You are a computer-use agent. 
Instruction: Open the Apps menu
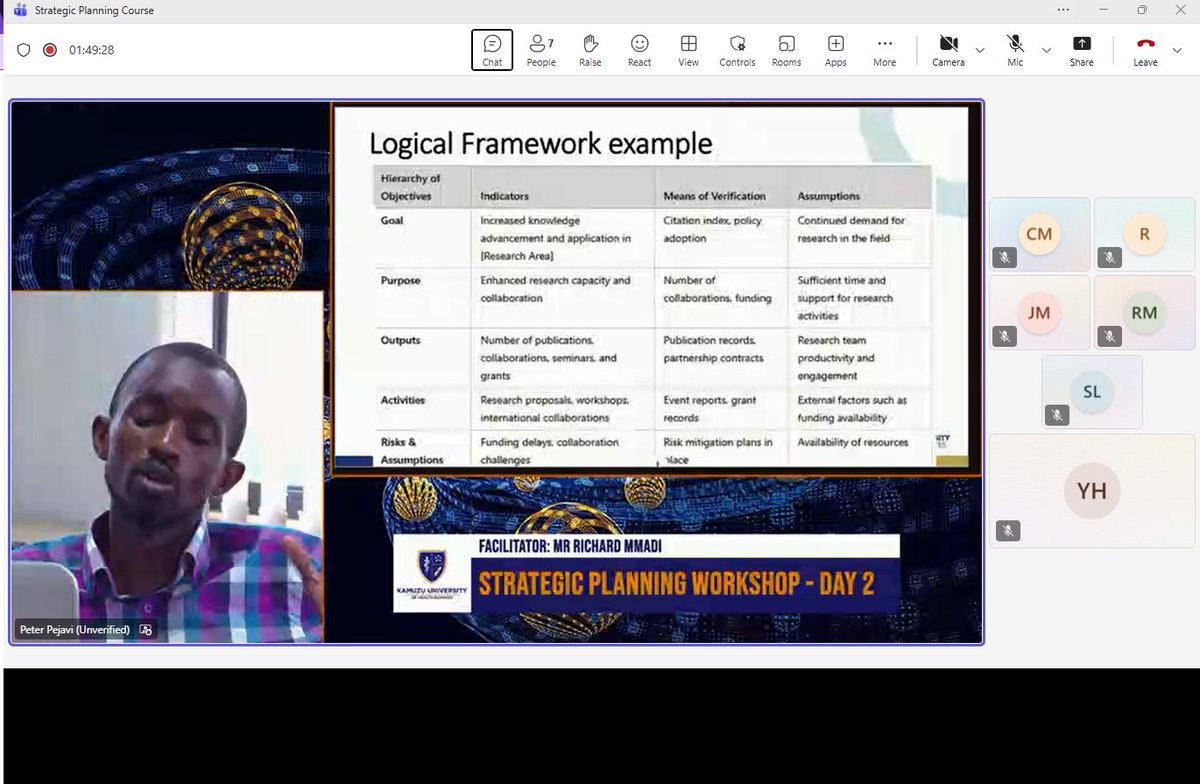pos(835,50)
